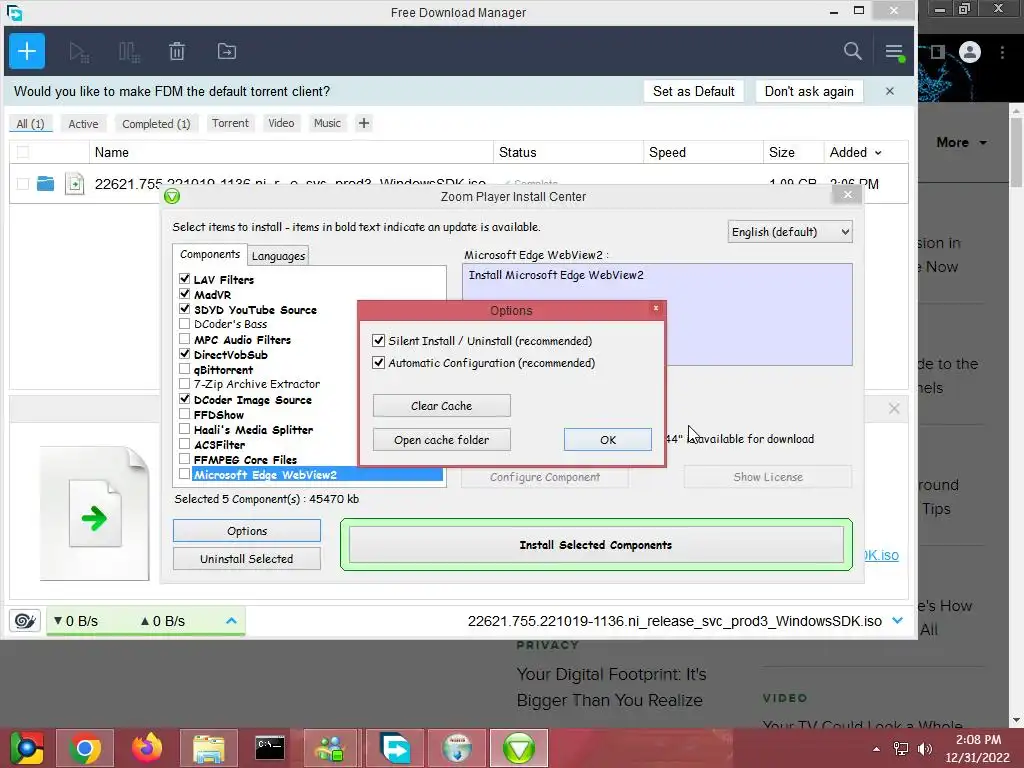
Task: Check the FFDShow component
Action: pos(185,414)
